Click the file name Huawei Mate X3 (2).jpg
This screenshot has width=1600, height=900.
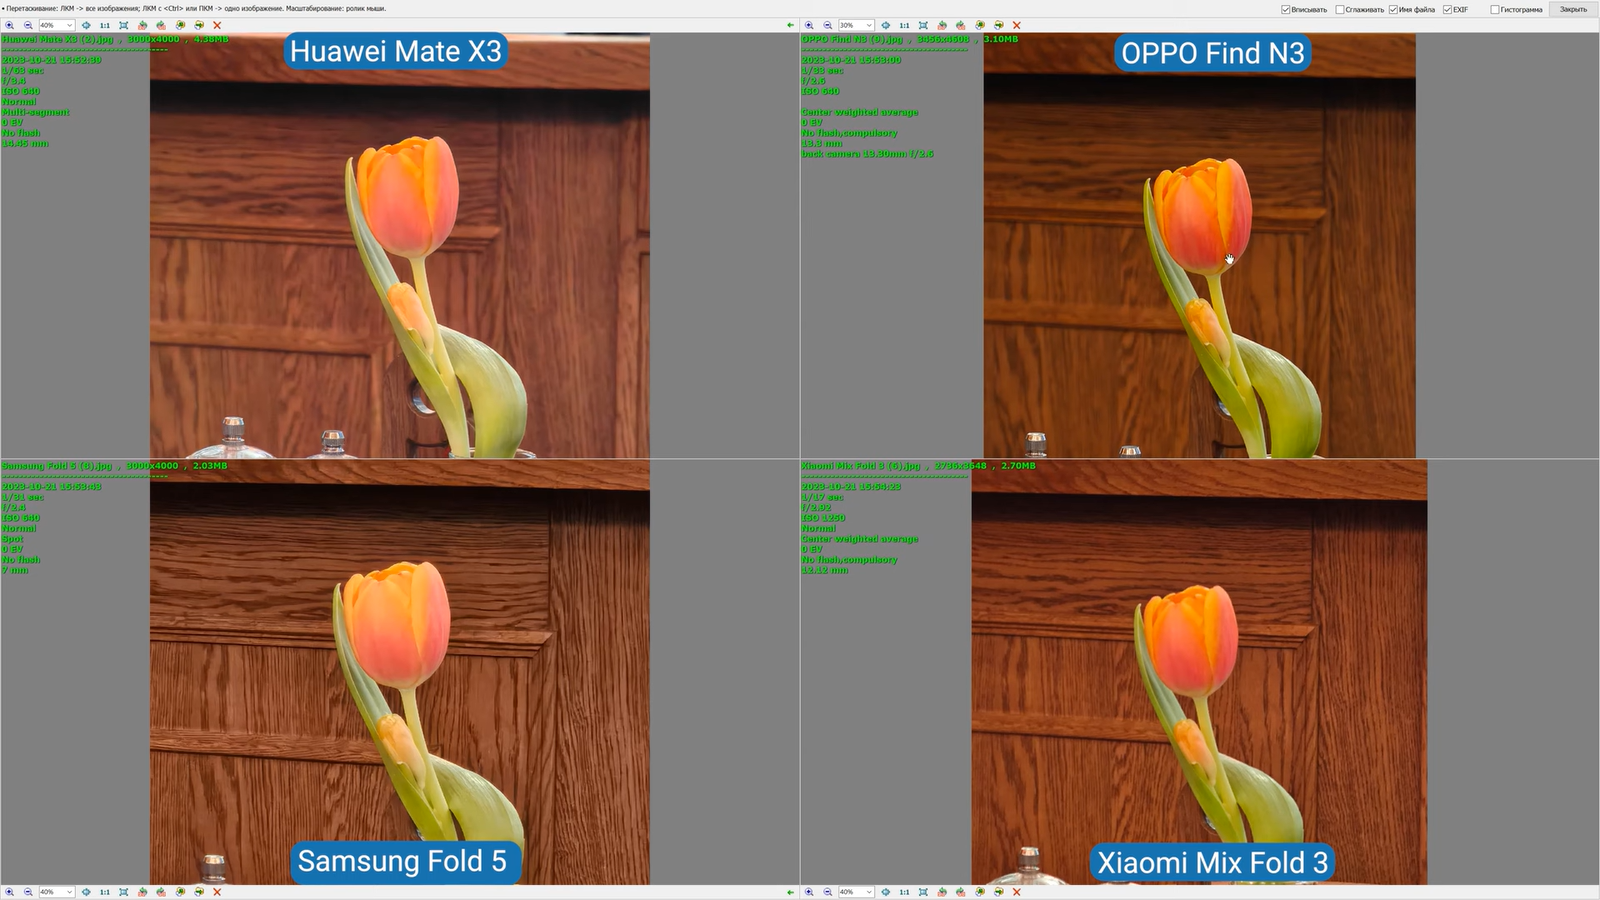57,39
